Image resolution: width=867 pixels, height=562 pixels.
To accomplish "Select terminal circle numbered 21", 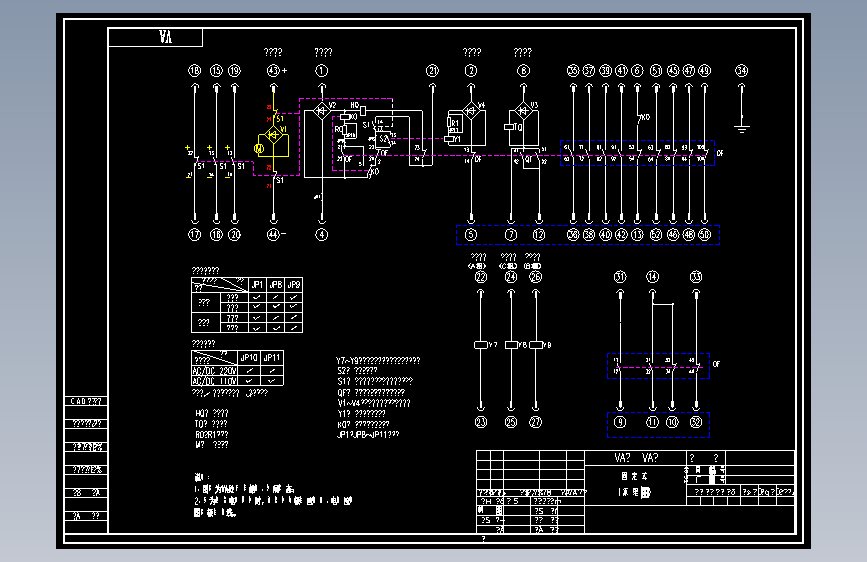I will [x=432, y=71].
